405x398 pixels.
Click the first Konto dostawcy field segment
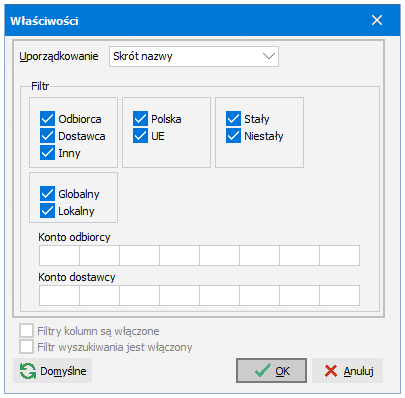59,295
